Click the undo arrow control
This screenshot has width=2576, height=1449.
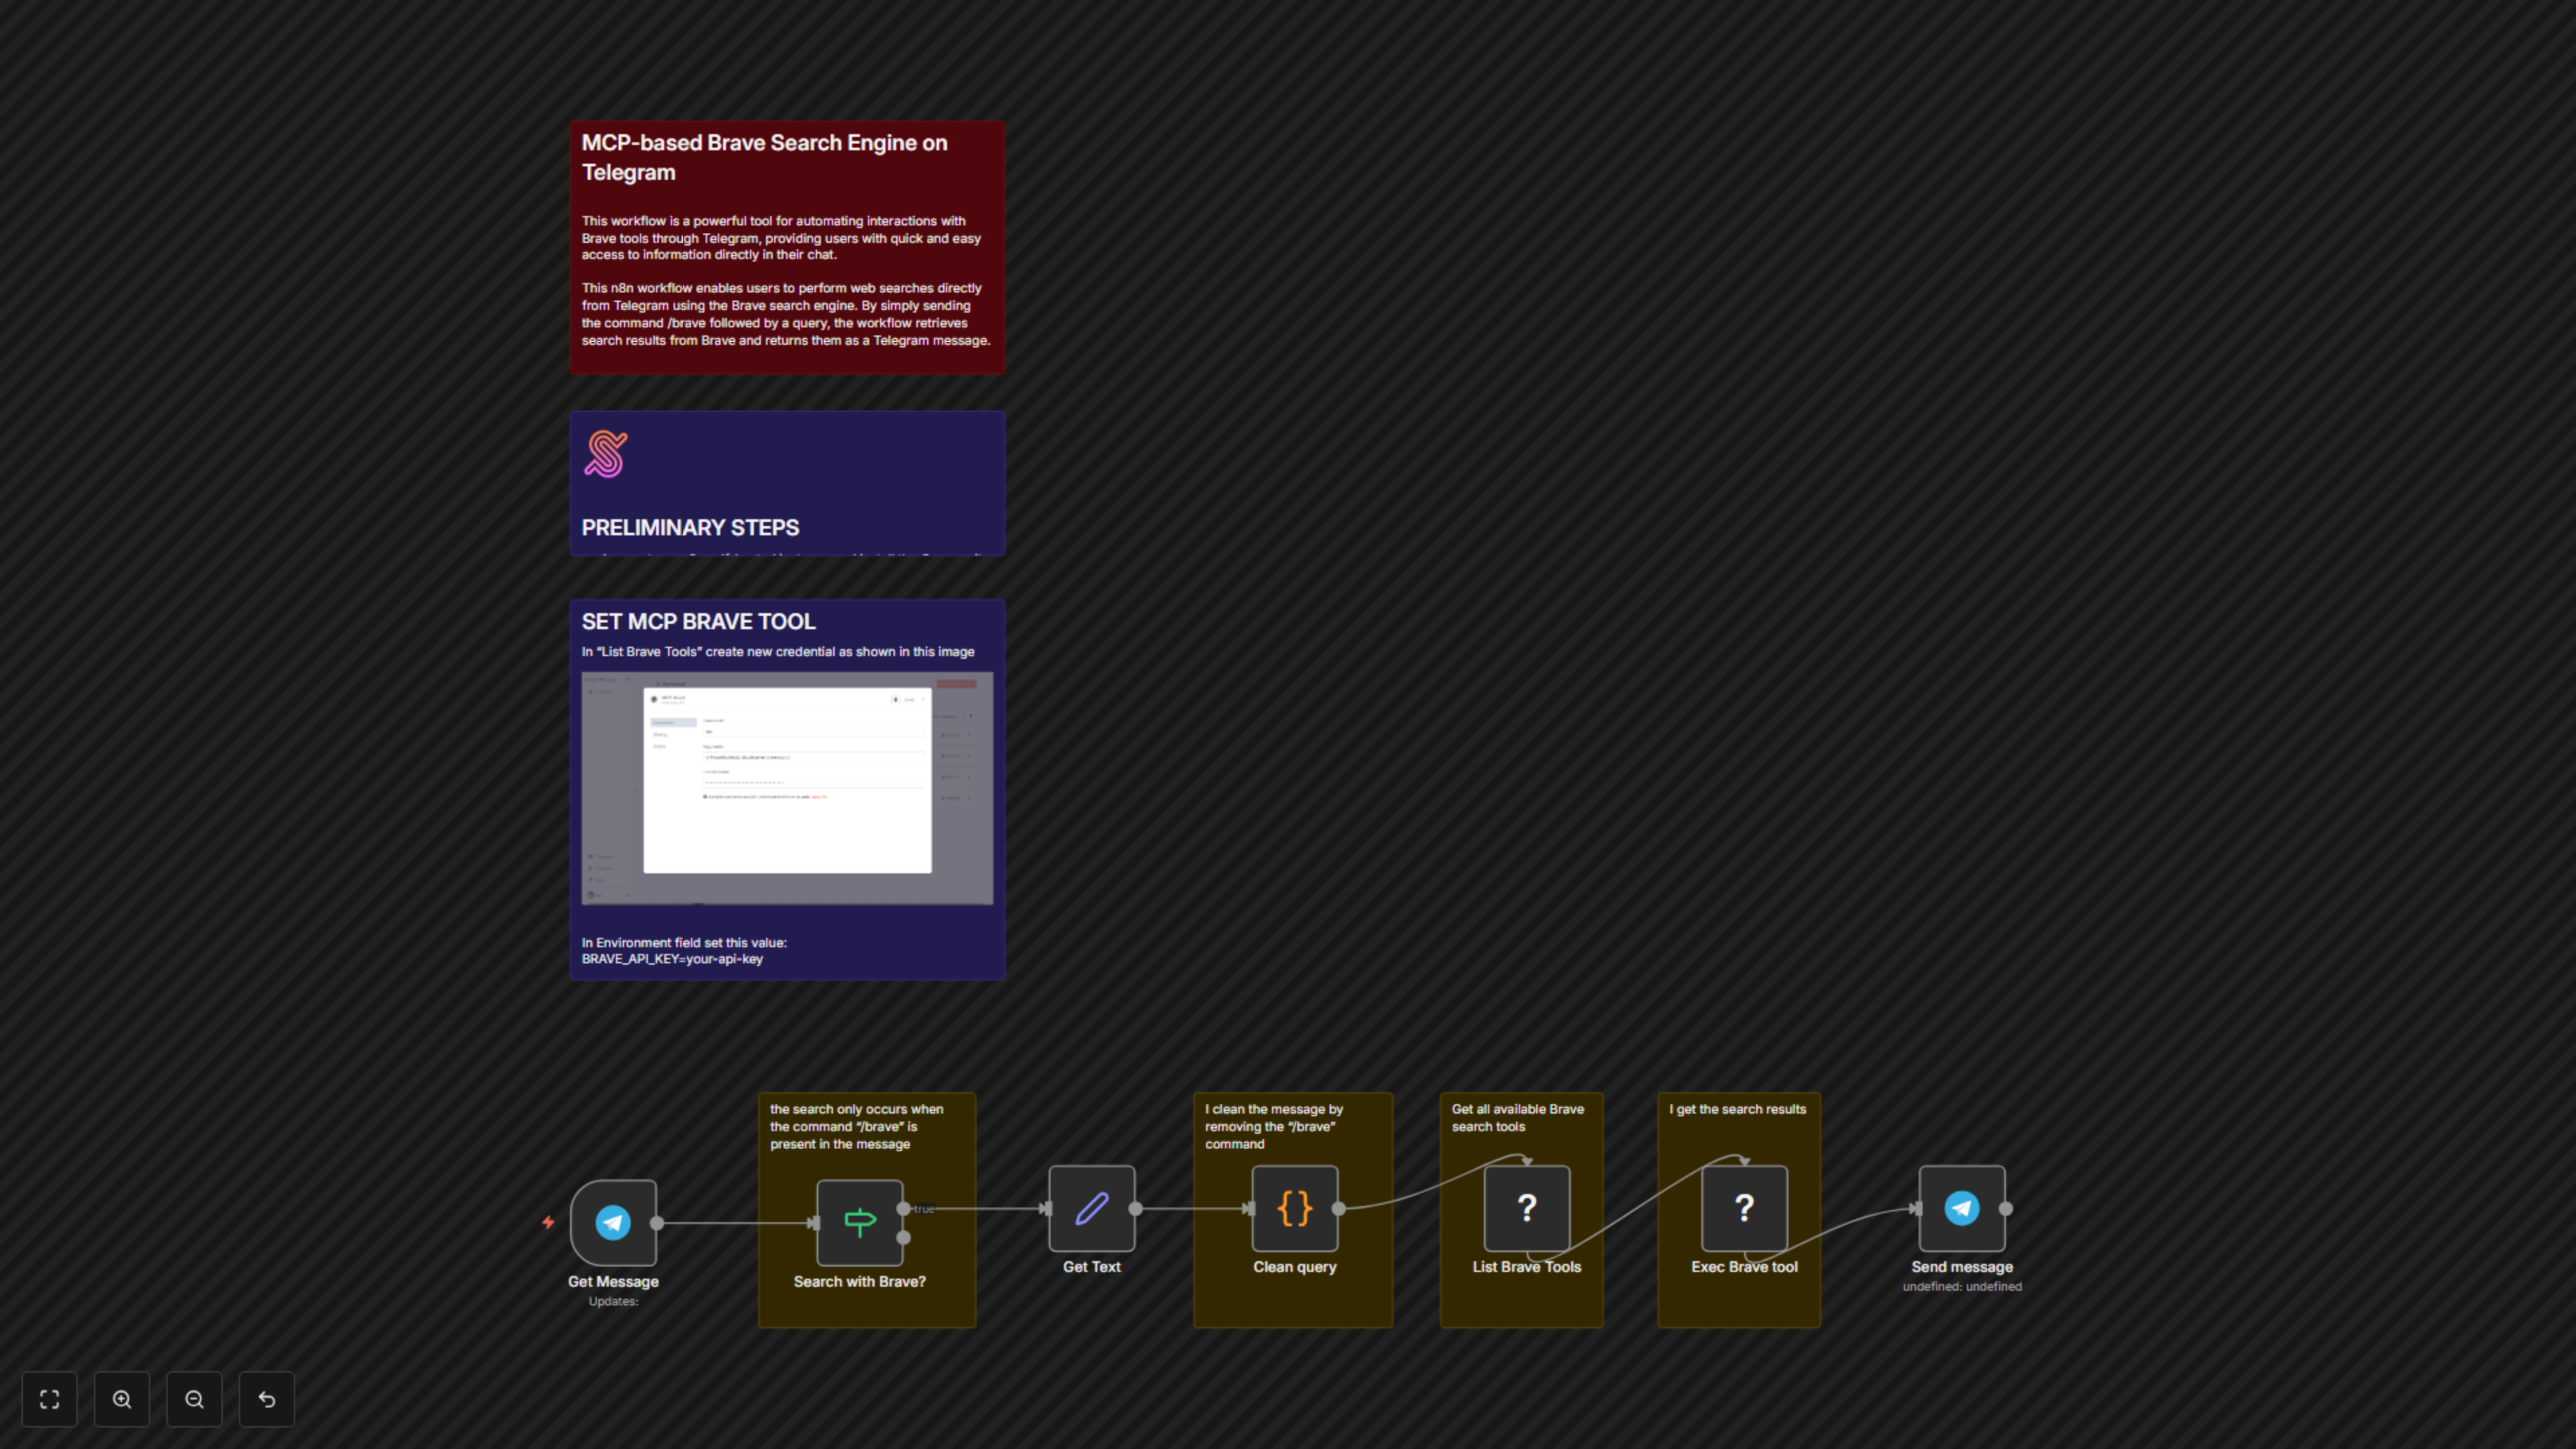pyautogui.click(x=266, y=1399)
